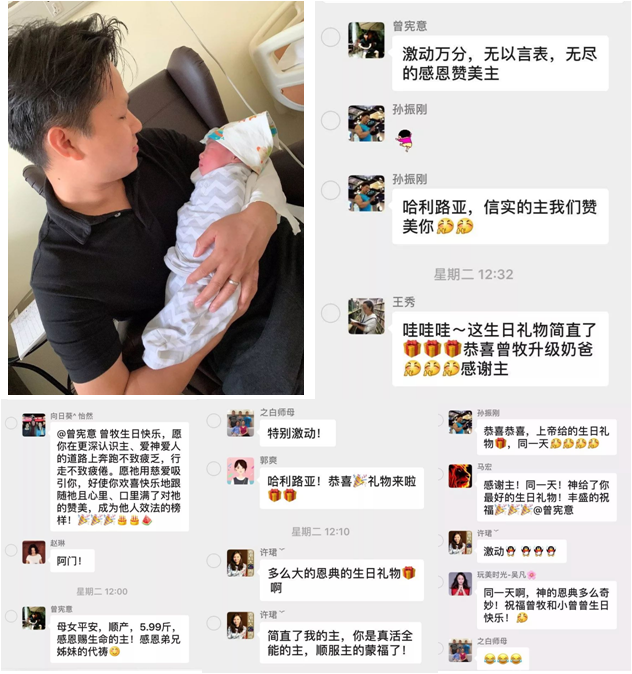Open 向日葵^怡然's avatar
The image size is (632, 674).
point(34,425)
